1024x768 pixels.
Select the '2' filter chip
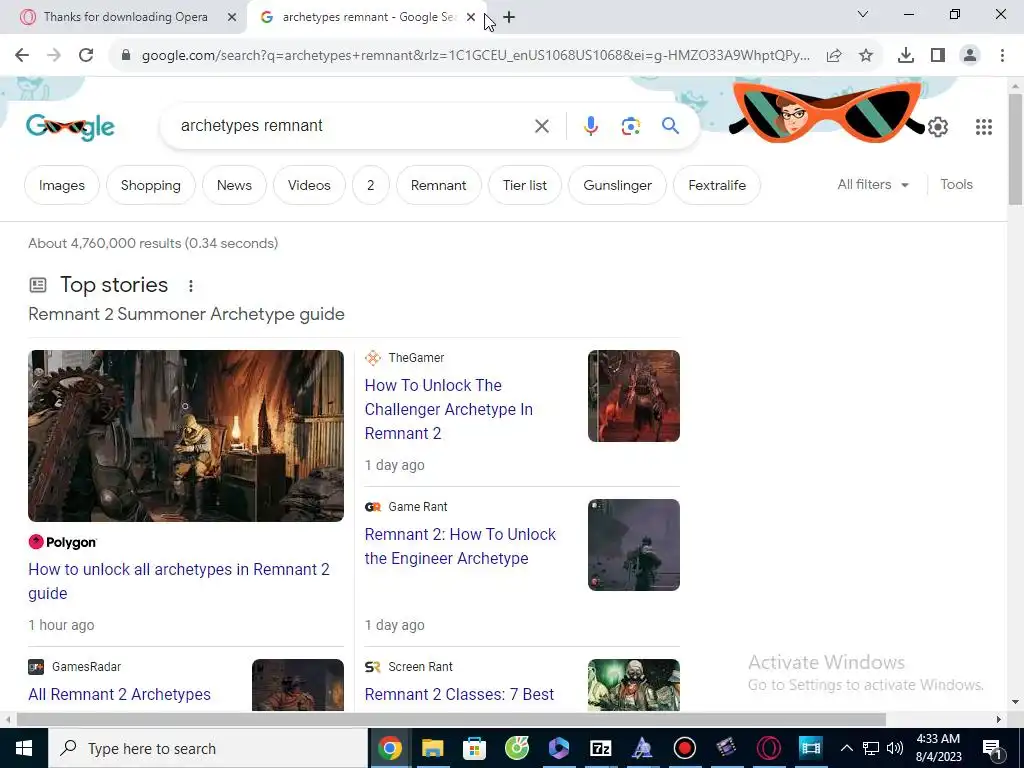point(370,185)
